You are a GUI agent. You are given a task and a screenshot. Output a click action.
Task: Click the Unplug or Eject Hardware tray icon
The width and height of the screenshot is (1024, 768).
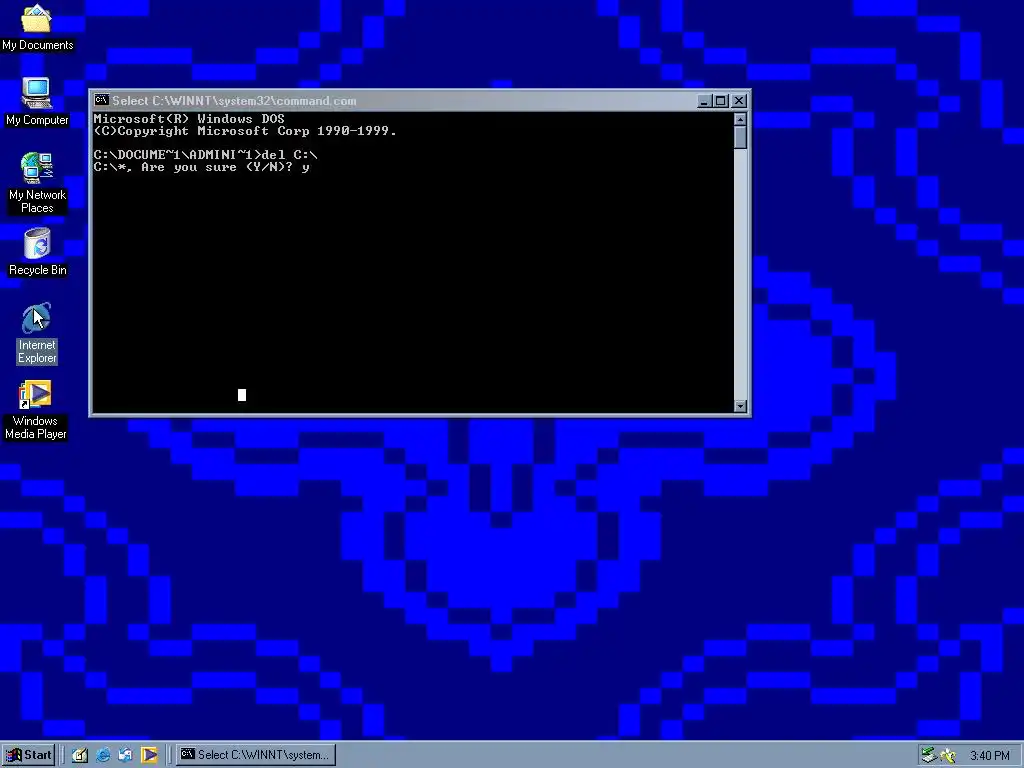tap(929, 756)
